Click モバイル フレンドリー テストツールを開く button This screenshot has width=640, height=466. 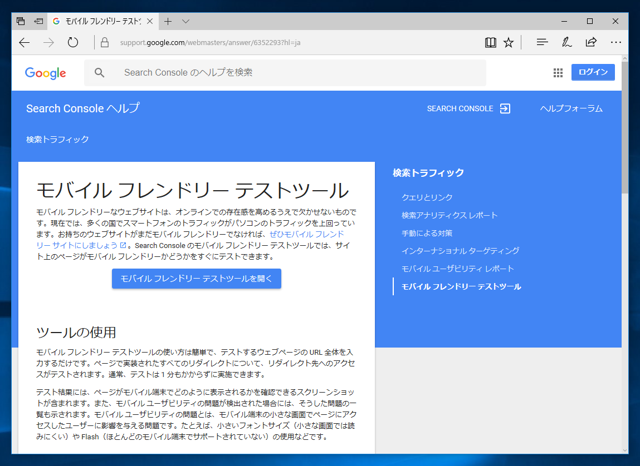(197, 279)
